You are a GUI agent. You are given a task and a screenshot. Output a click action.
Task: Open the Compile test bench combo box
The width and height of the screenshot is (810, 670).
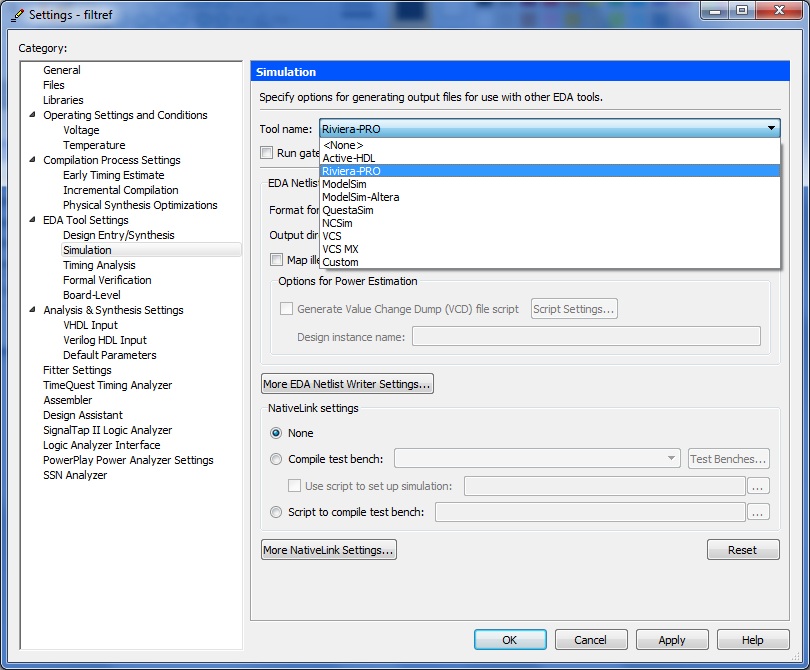tap(537, 458)
